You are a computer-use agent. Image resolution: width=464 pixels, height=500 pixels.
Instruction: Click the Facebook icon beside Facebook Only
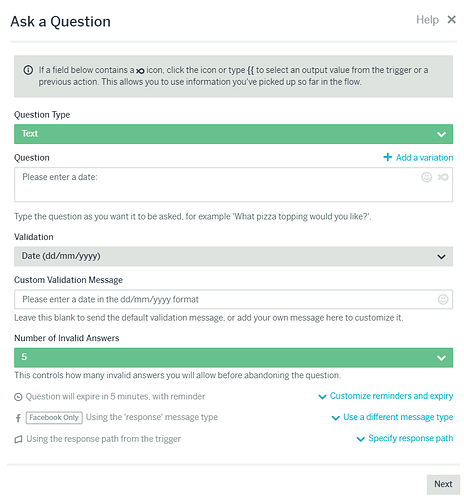pyautogui.click(x=18, y=418)
